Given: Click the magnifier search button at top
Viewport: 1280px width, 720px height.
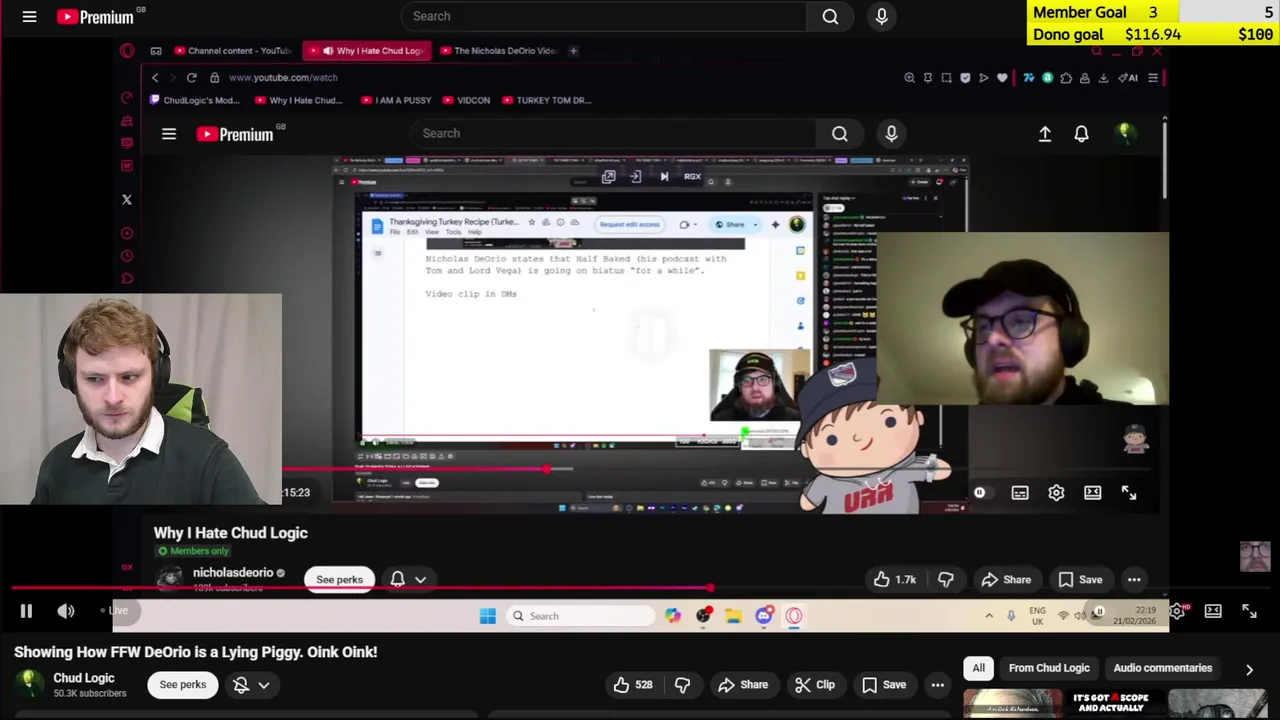Looking at the screenshot, I should coord(830,16).
